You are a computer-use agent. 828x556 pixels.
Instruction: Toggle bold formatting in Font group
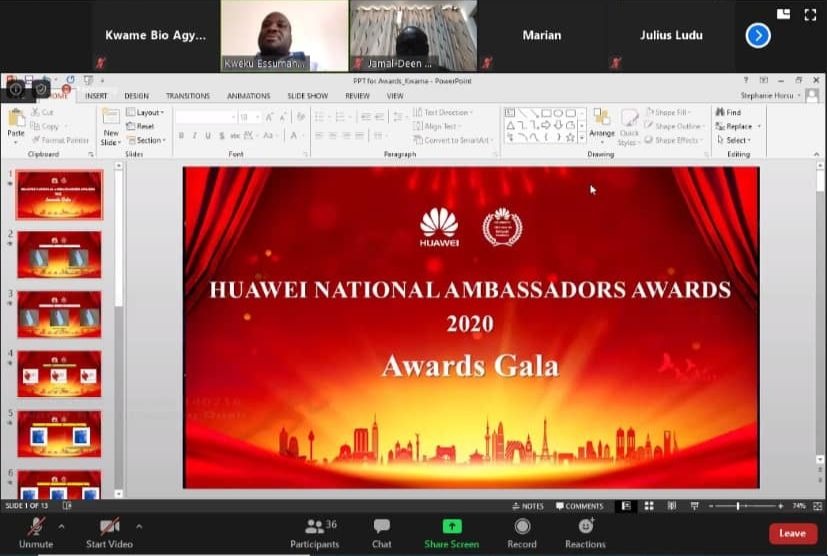click(x=181, y=136)
